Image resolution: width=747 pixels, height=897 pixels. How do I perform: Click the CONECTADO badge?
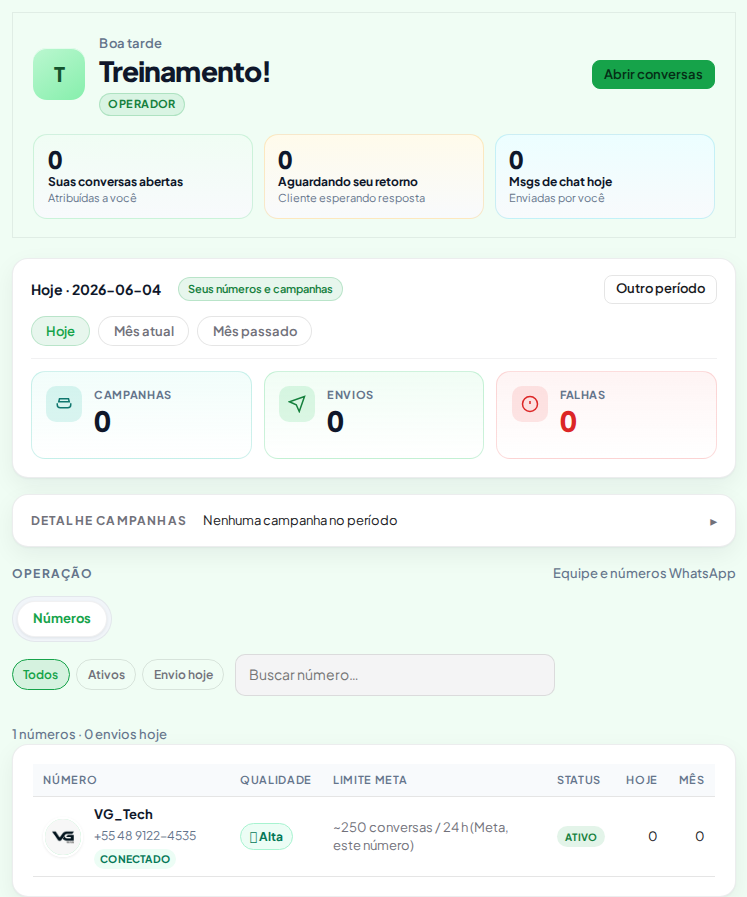pyautogui.click(x=135, y=859)
